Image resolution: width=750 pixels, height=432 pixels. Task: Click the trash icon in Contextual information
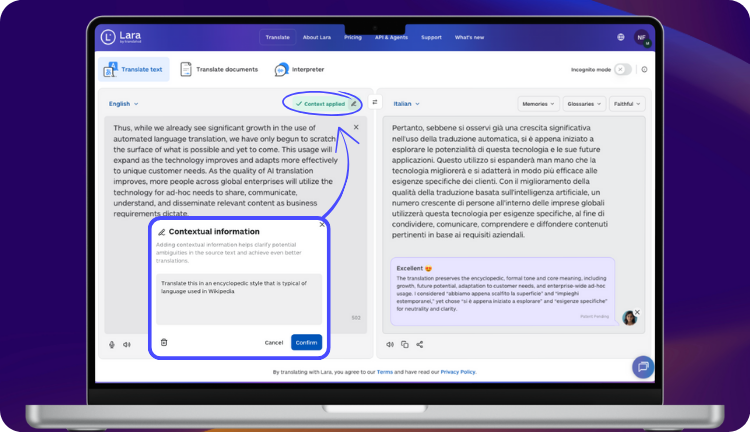click(164, 342)
